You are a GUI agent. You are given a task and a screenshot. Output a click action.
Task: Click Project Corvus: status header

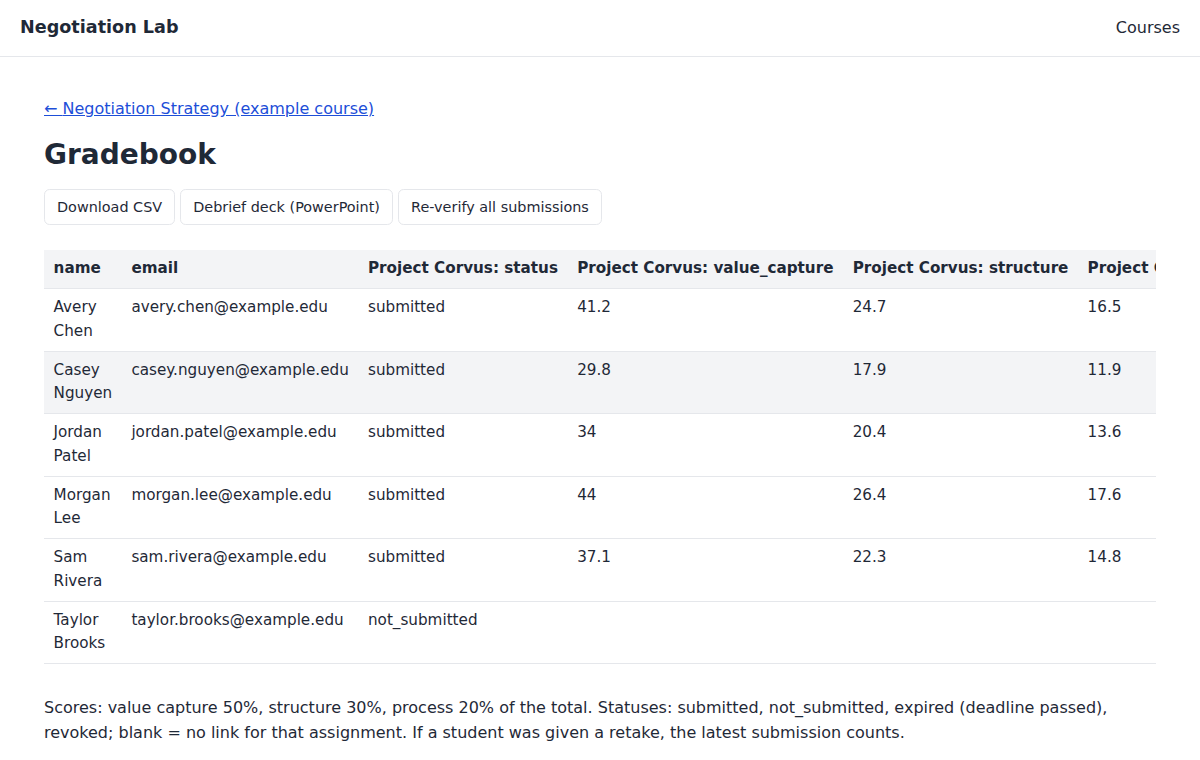(x=463, y=268)
